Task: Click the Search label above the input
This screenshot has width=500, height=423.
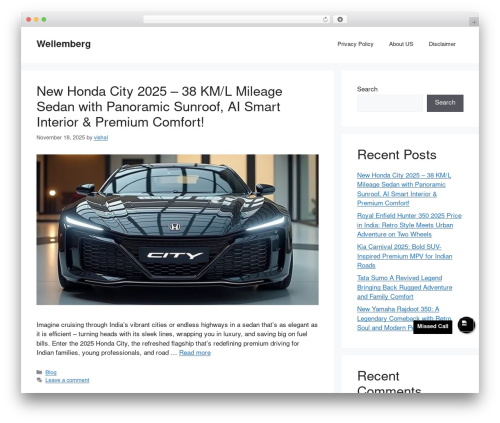Action: point(367,89)
